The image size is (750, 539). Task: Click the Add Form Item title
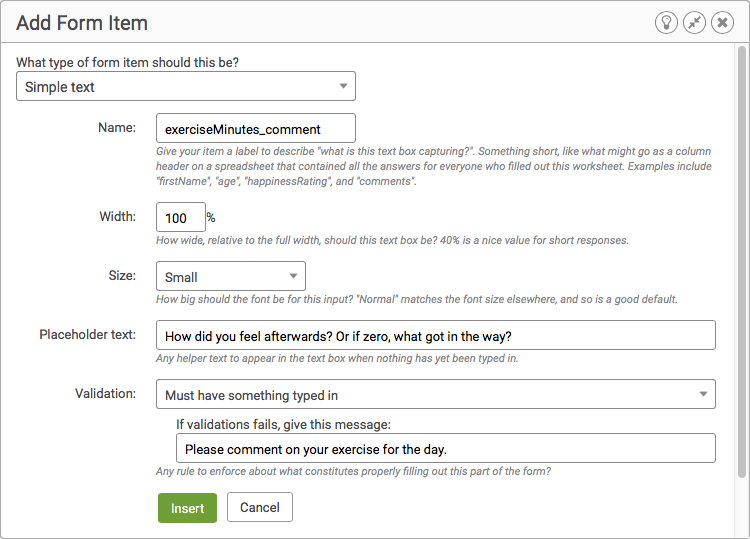point(82,23)
